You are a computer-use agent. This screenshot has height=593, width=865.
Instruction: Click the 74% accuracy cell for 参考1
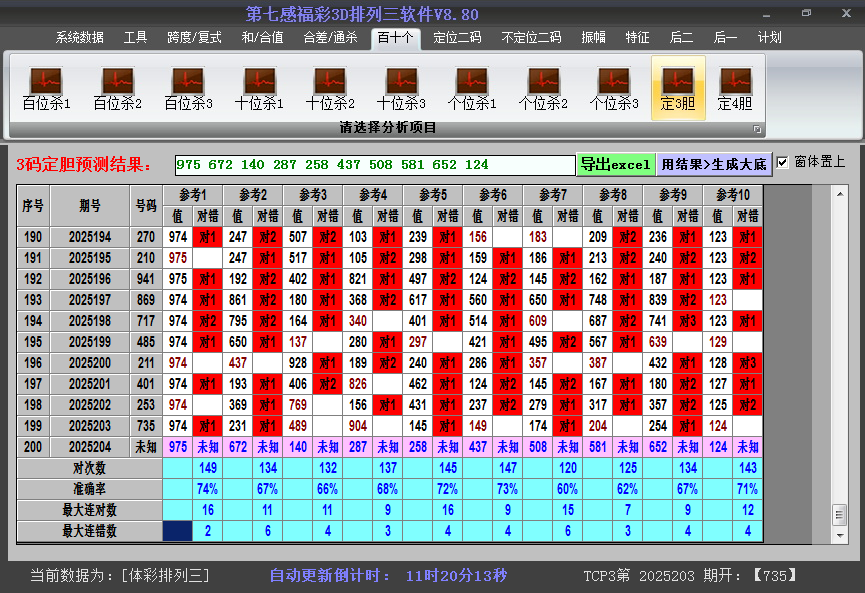pos(207,489)
